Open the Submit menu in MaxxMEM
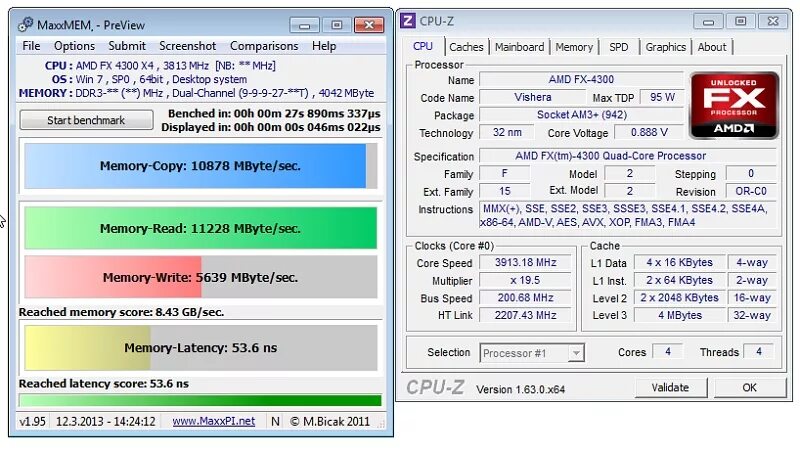 127,46
